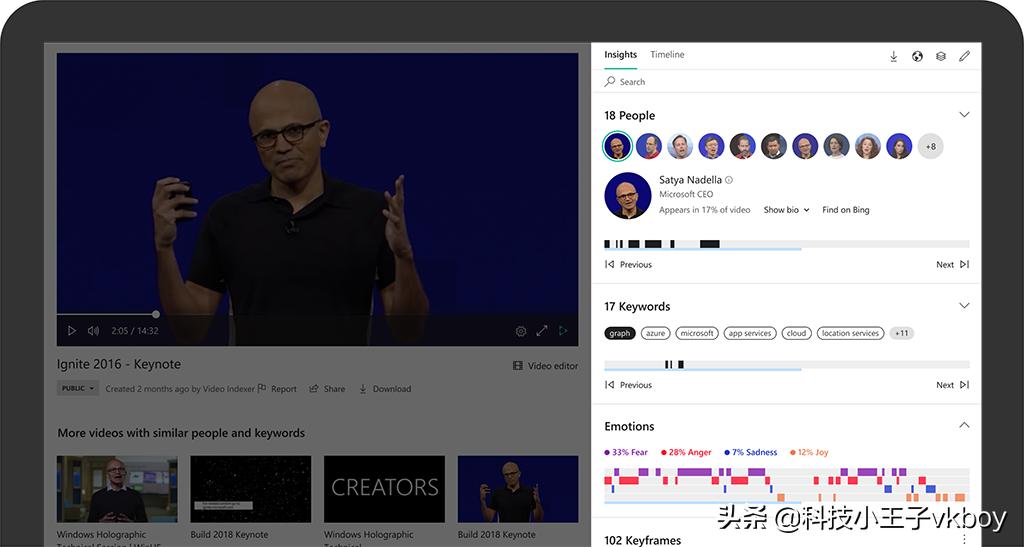Focus the insights Search field
The height and width of the screenshot is (547, 1024).
786,82
